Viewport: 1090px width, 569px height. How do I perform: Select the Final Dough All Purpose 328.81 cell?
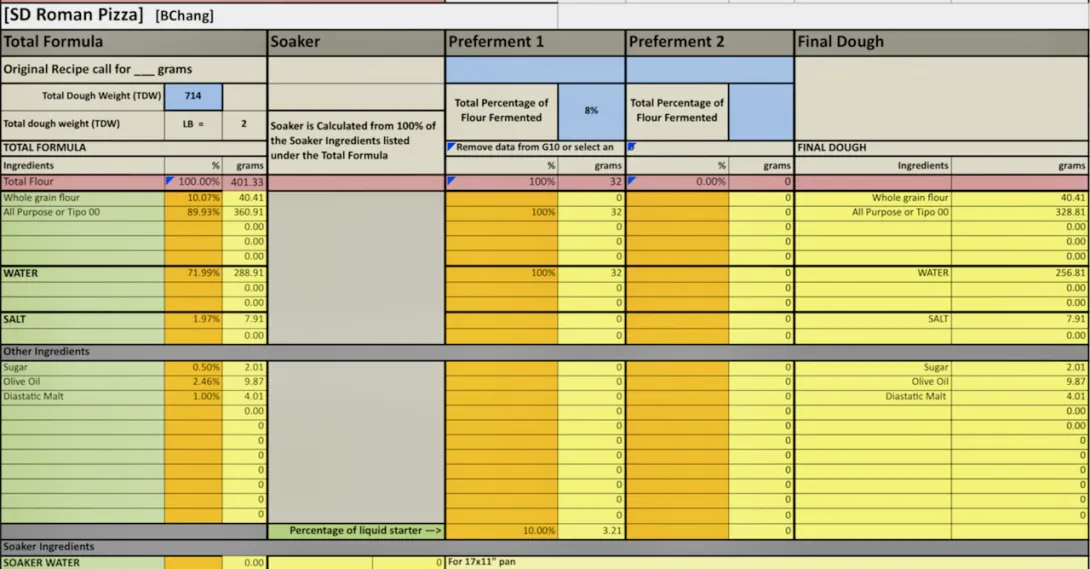1019,212
